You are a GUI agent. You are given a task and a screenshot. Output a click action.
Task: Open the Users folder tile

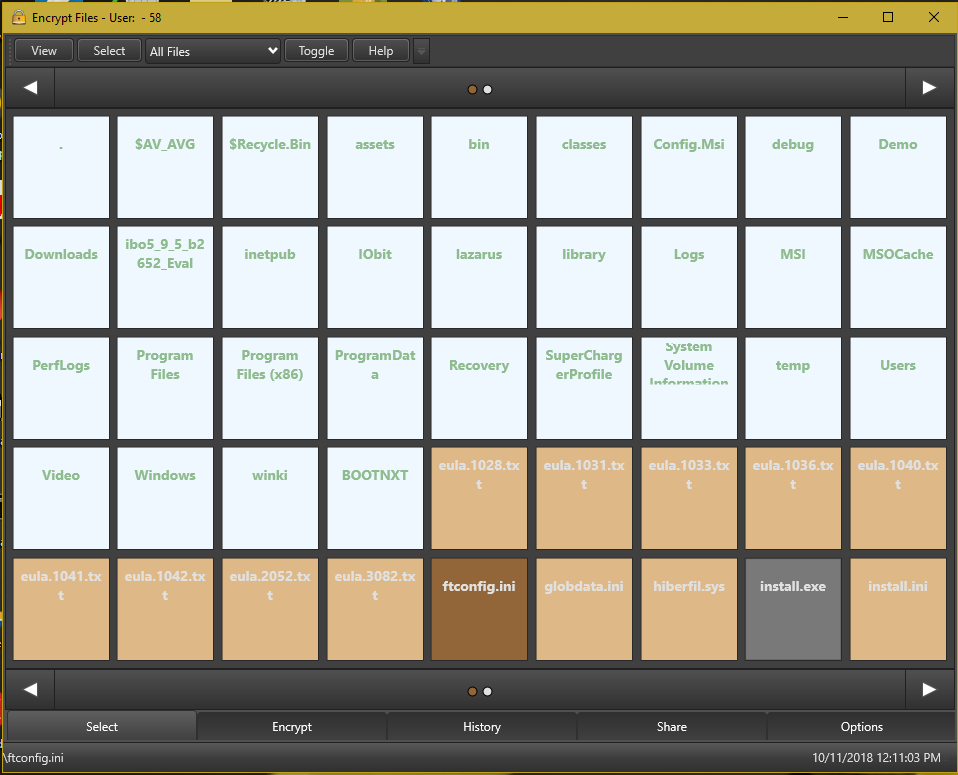(x=898, y=388)
